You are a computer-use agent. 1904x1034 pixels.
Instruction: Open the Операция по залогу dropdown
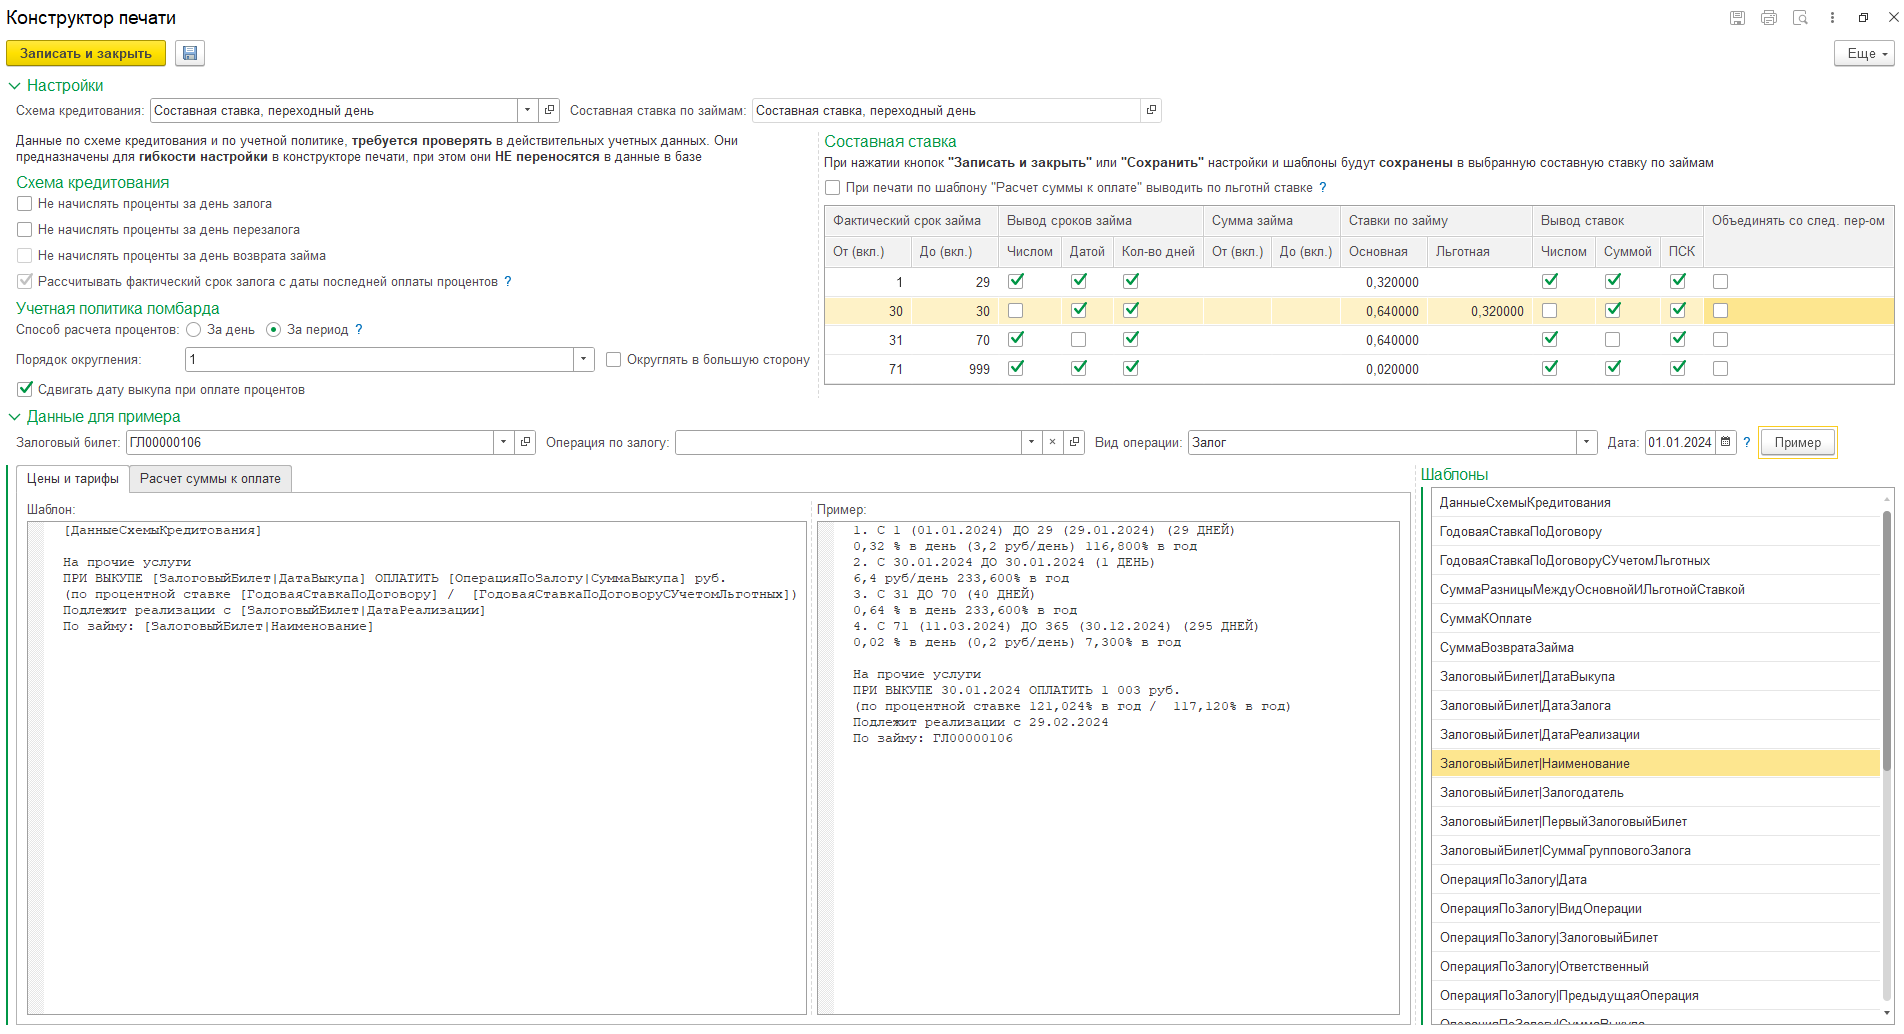coord(1031,442)
